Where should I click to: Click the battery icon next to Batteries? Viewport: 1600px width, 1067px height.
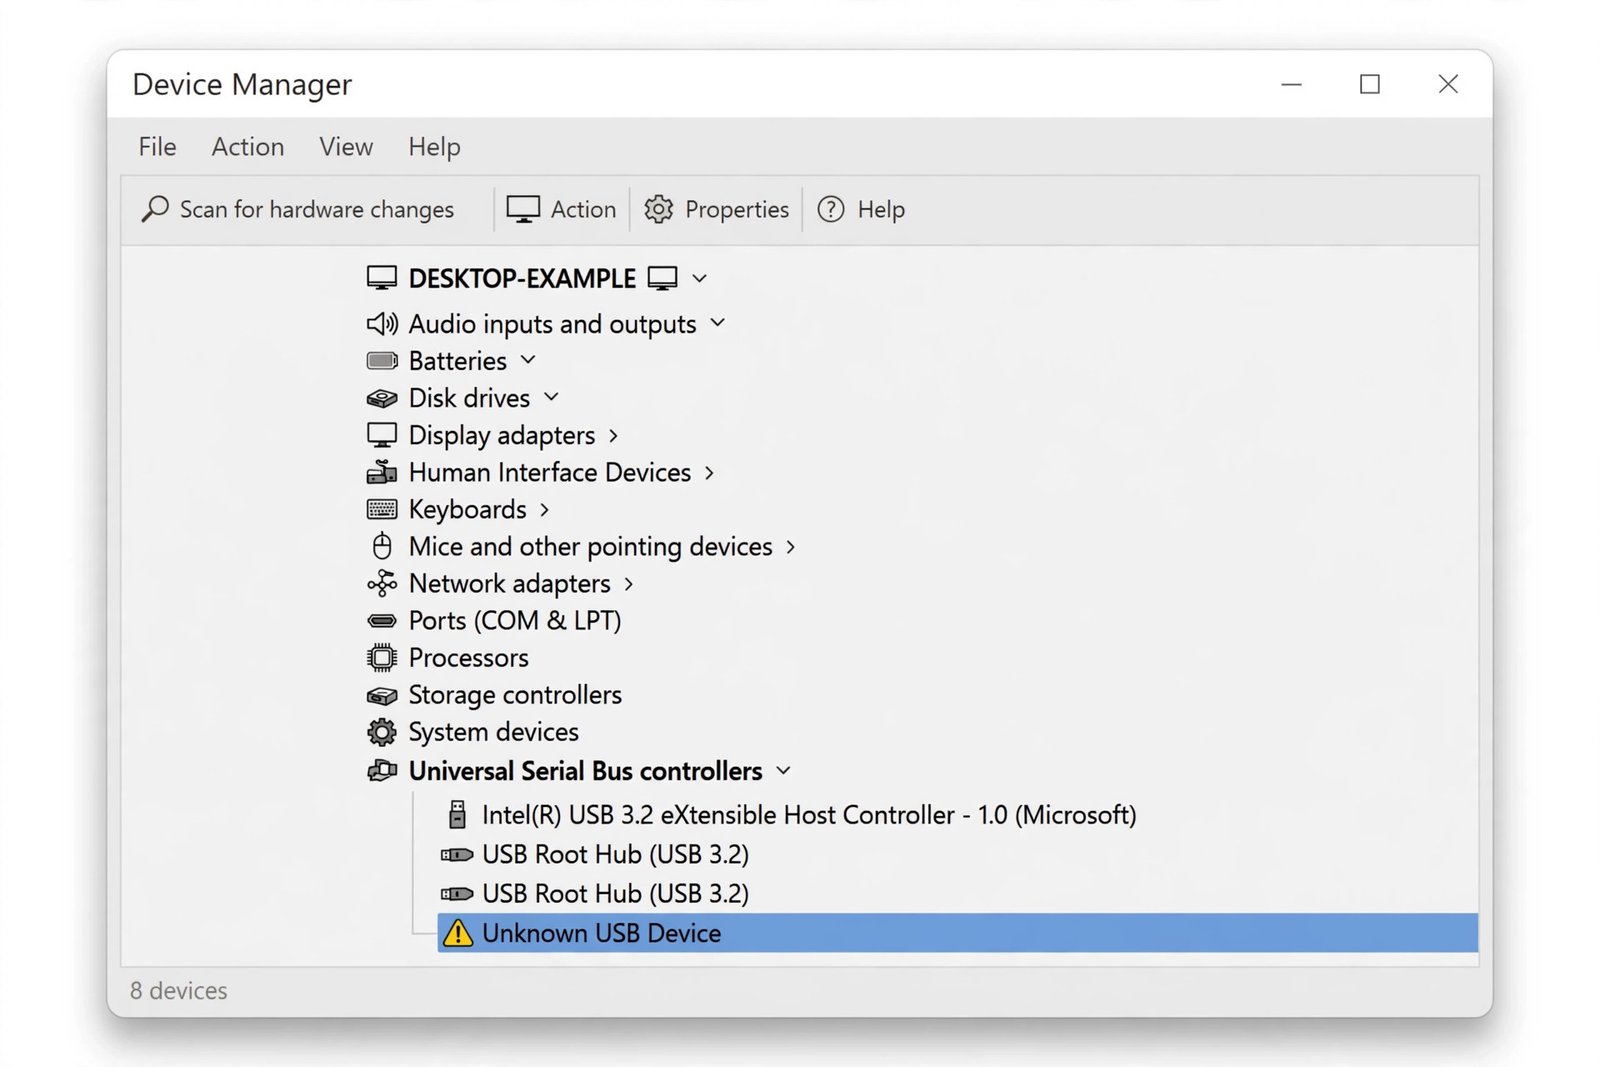click(x=382, y=360)
